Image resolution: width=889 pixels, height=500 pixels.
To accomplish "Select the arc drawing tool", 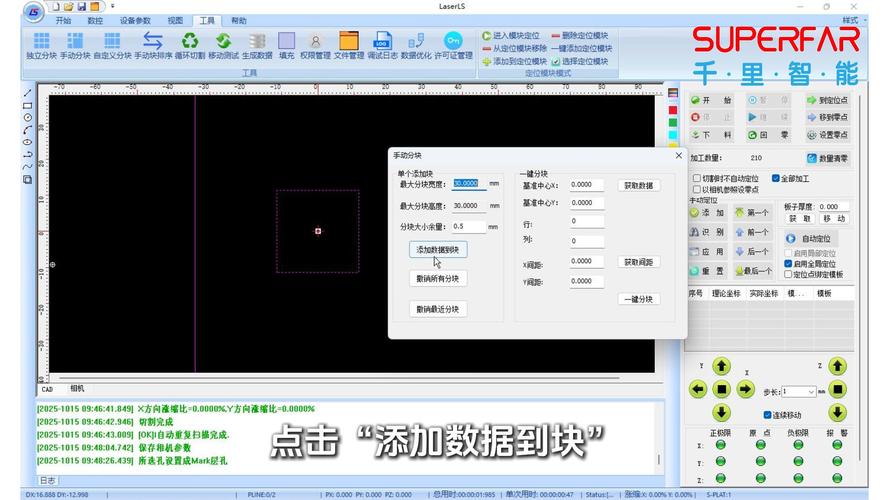I will coord(27,130).
